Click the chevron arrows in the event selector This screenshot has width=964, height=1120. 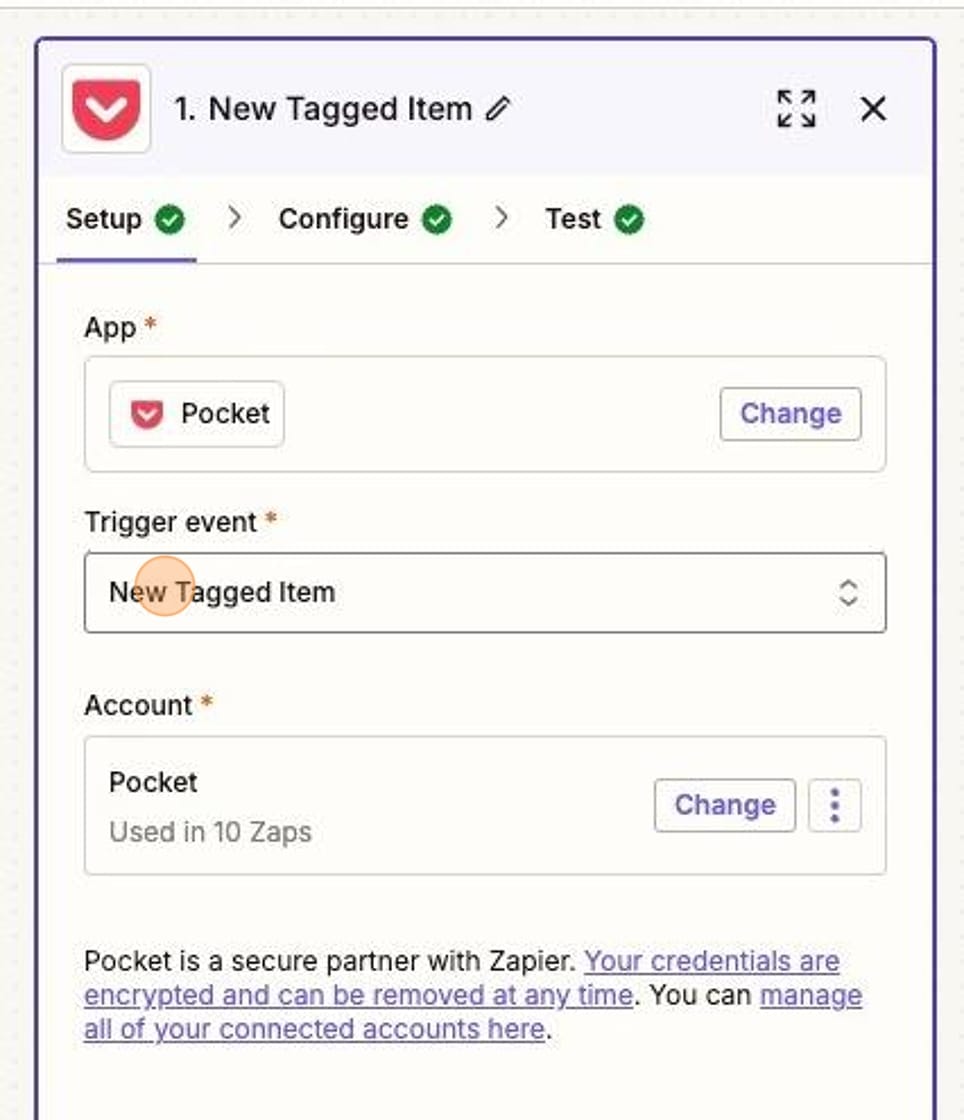point(846,592)
